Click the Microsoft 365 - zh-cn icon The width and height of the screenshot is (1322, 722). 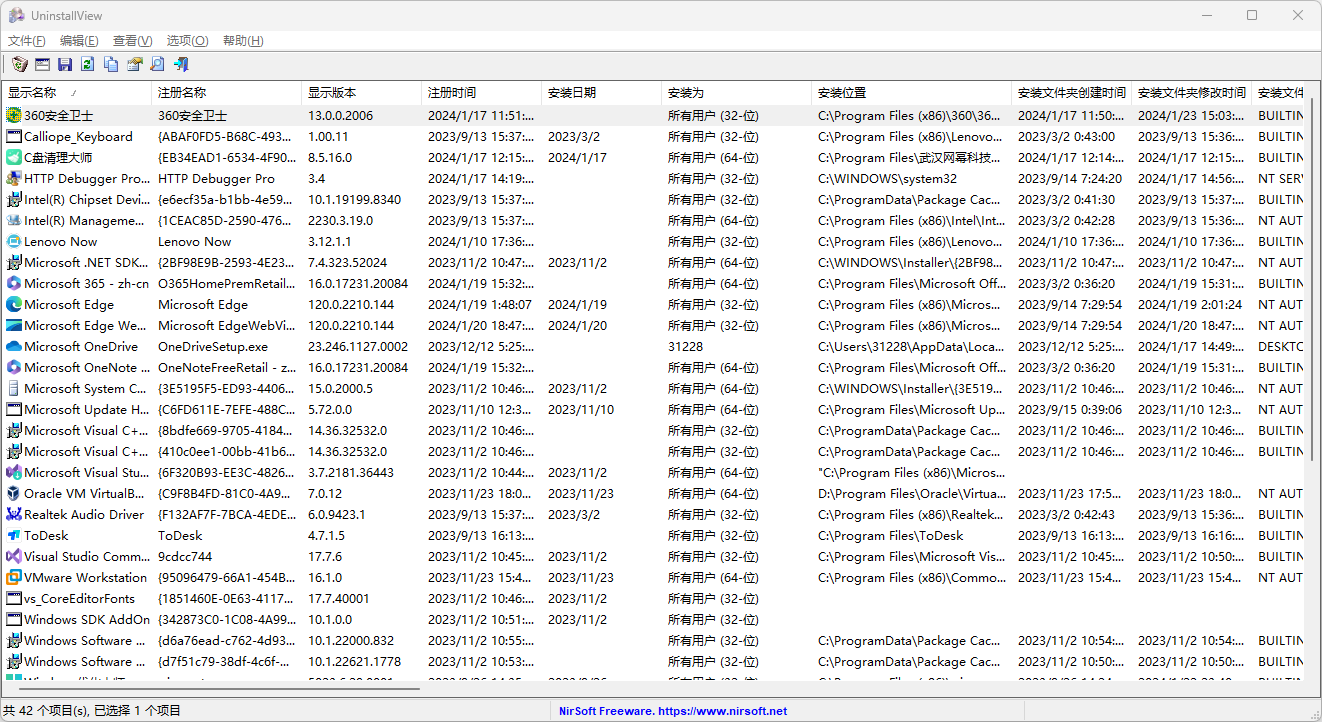pyautogui.click(x=14, y=284)
